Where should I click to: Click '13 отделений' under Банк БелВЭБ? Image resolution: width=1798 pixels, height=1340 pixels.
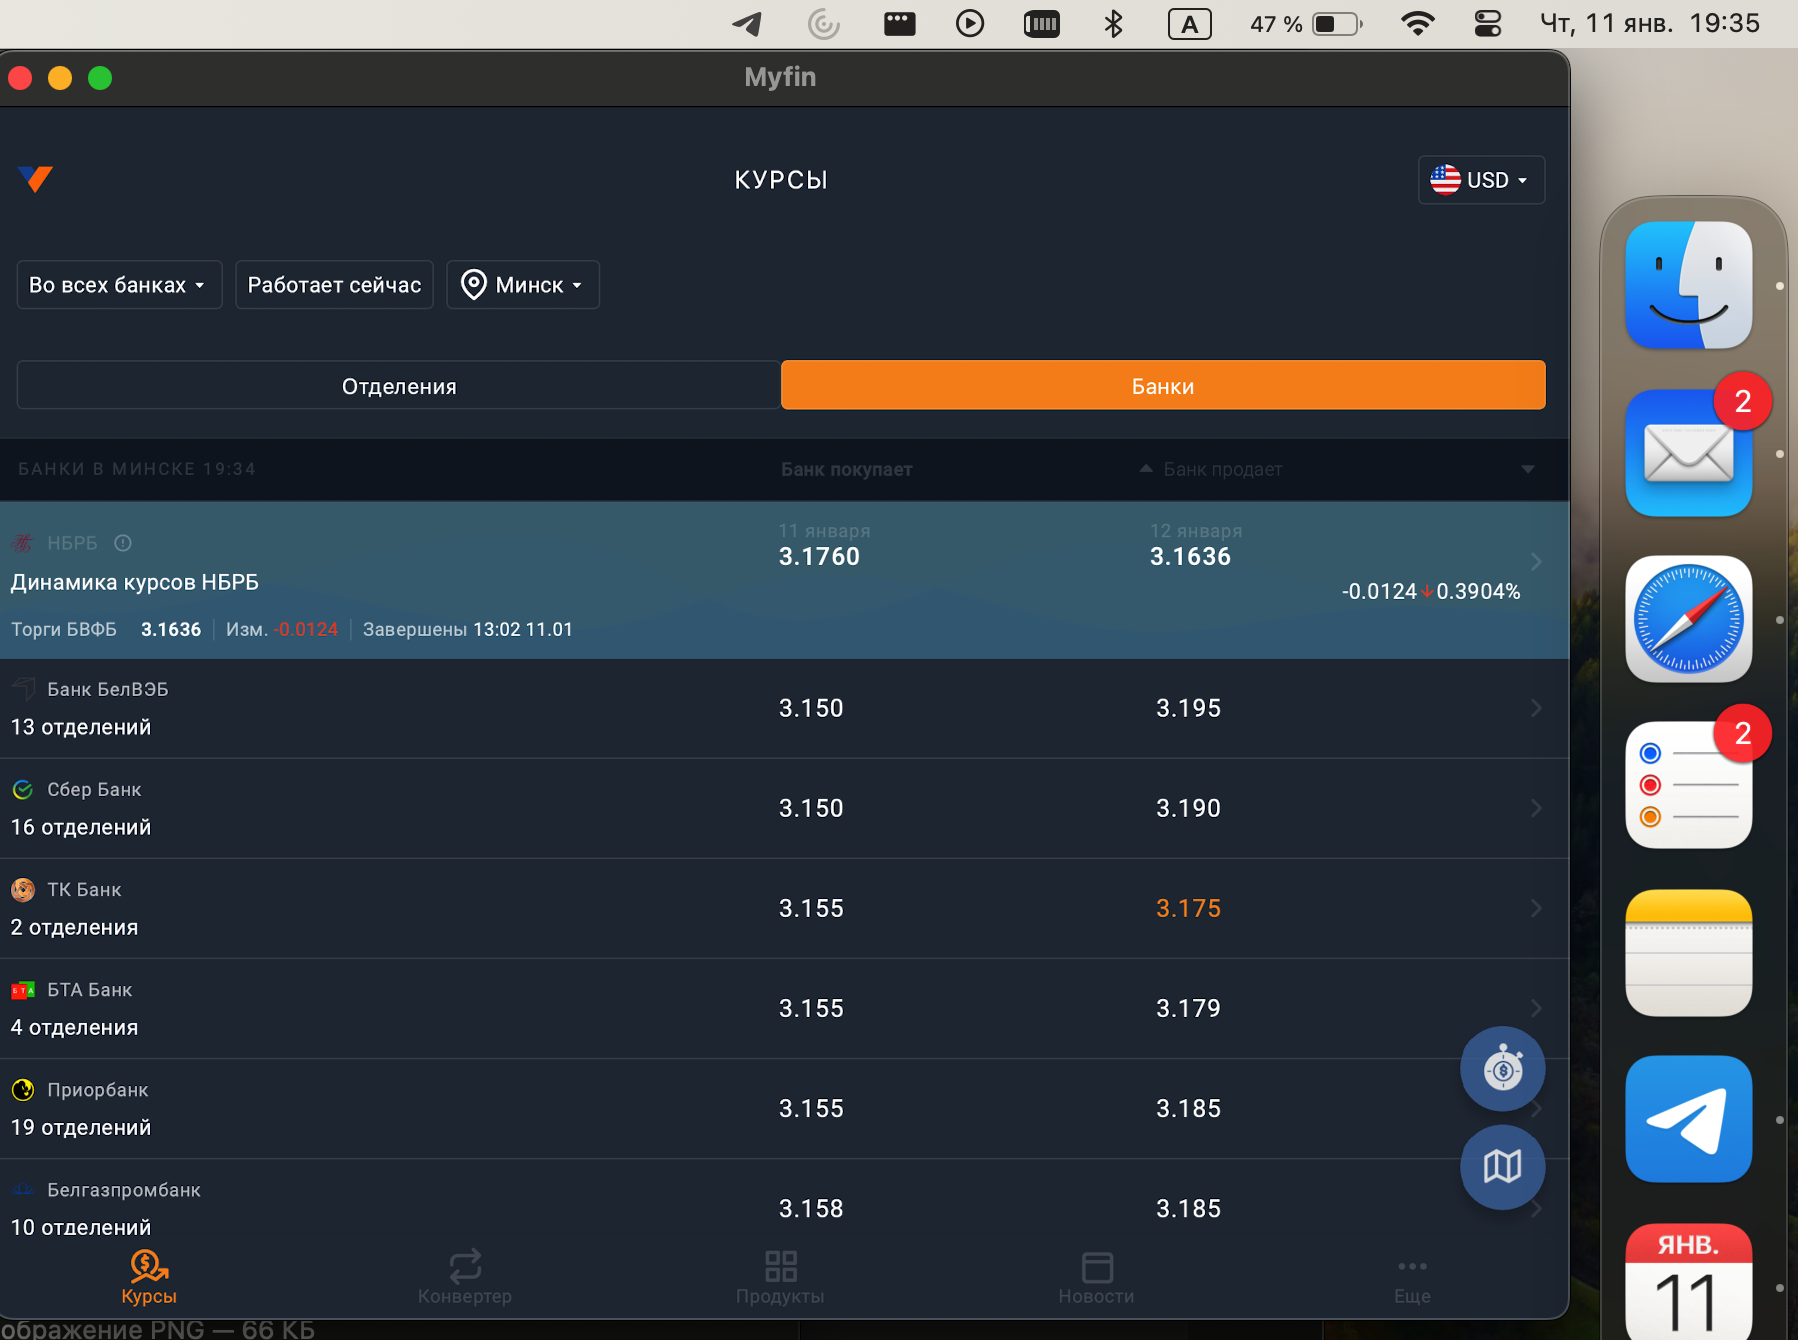[x=81, y=727]
